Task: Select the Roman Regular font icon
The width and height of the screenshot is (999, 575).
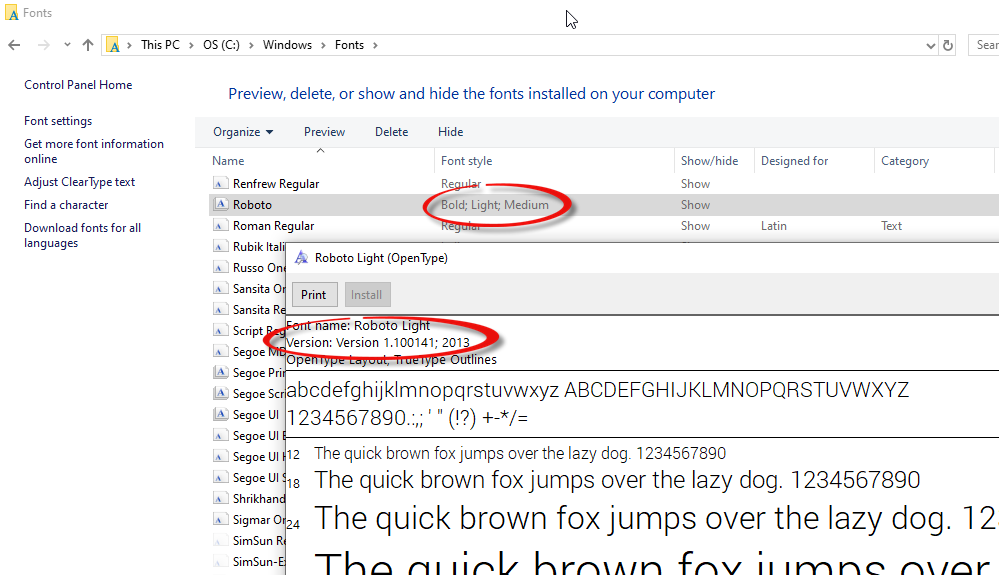Action: (220, 225)
